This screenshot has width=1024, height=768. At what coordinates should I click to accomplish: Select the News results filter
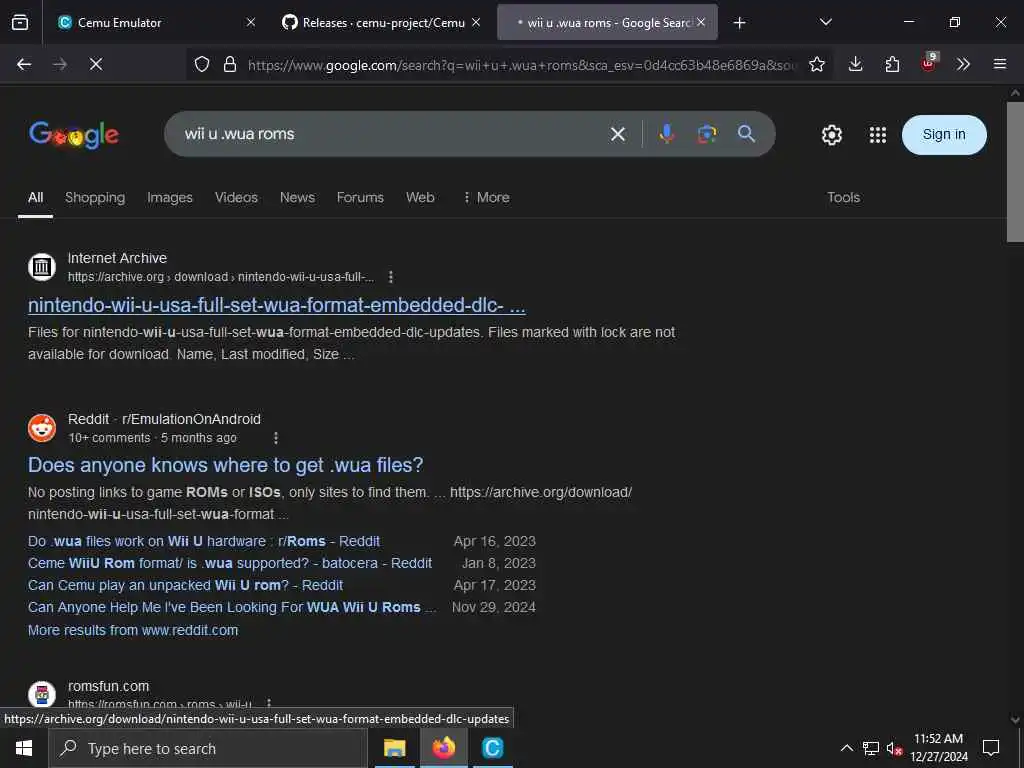tap(297, 197)
